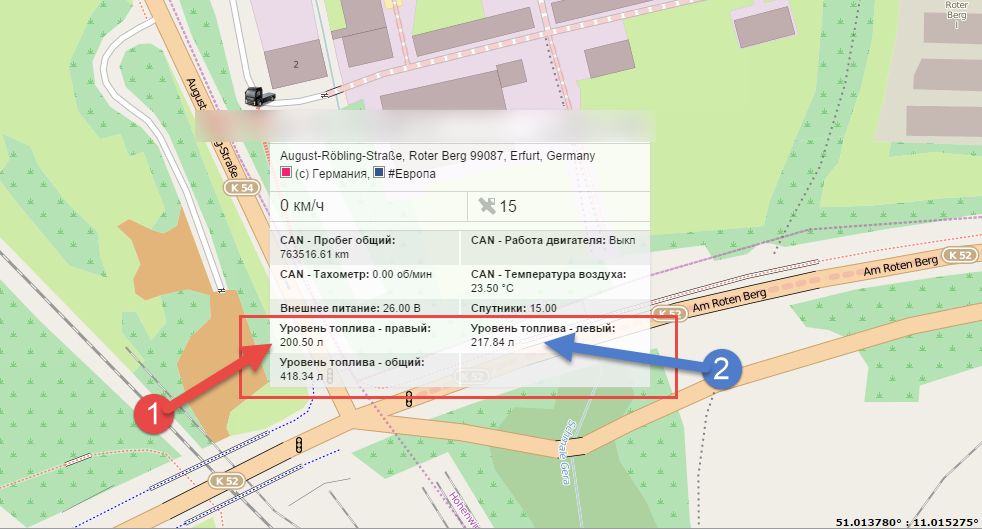Click traffic light icon under the red rectangle
This screenshot has height=529, width=982.
pos(408,401)
